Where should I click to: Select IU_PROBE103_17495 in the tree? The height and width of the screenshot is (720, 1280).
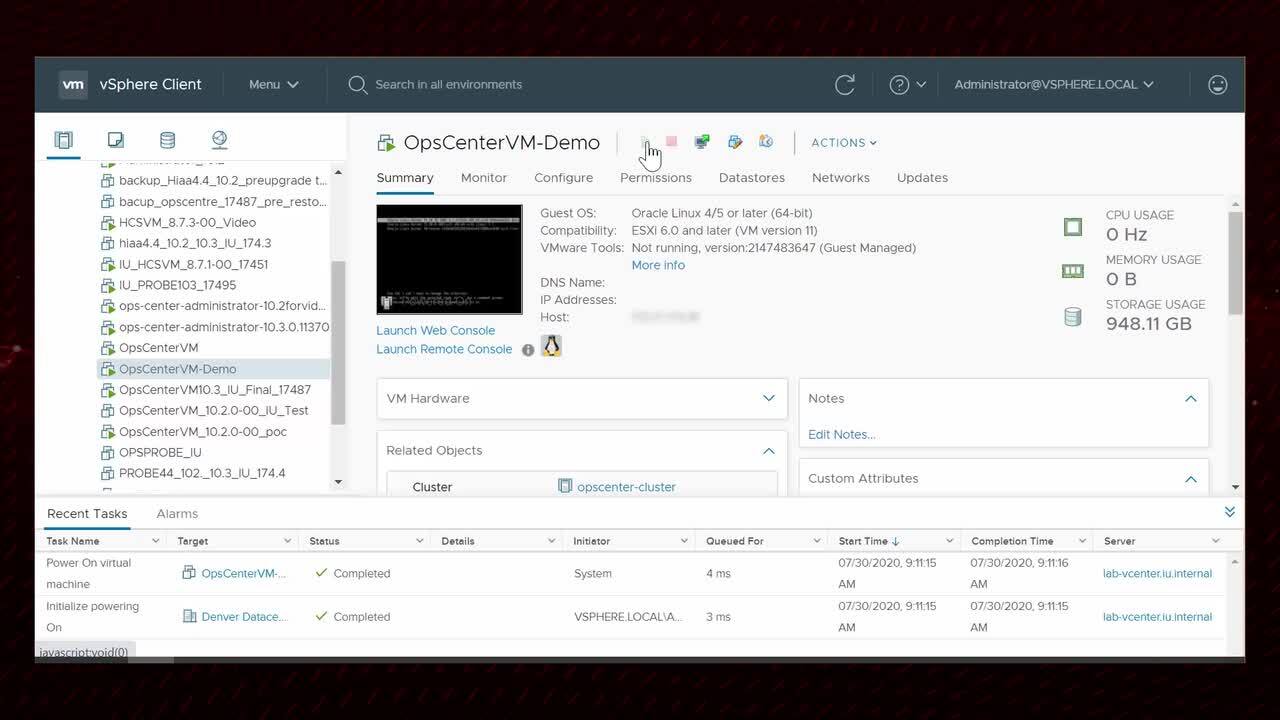[177, 285]
